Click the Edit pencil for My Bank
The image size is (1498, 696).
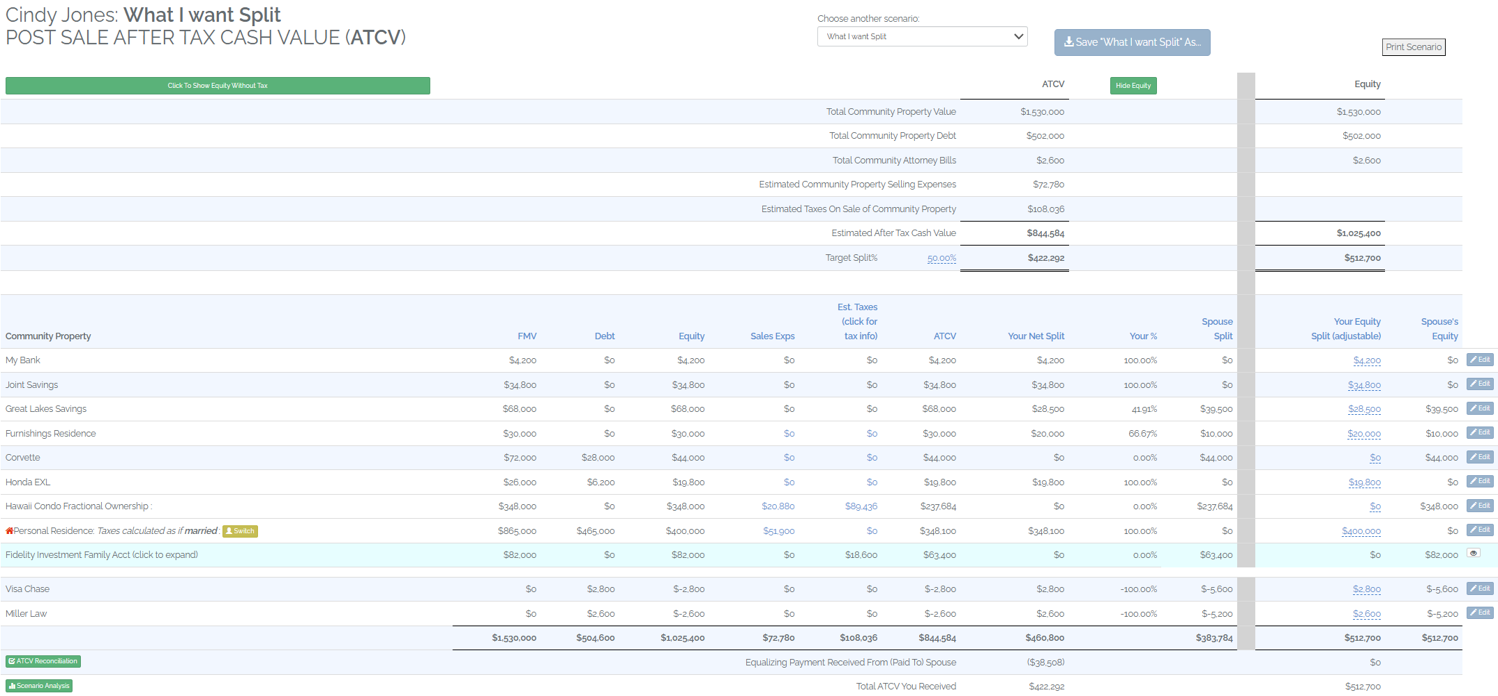(1479, 360)
